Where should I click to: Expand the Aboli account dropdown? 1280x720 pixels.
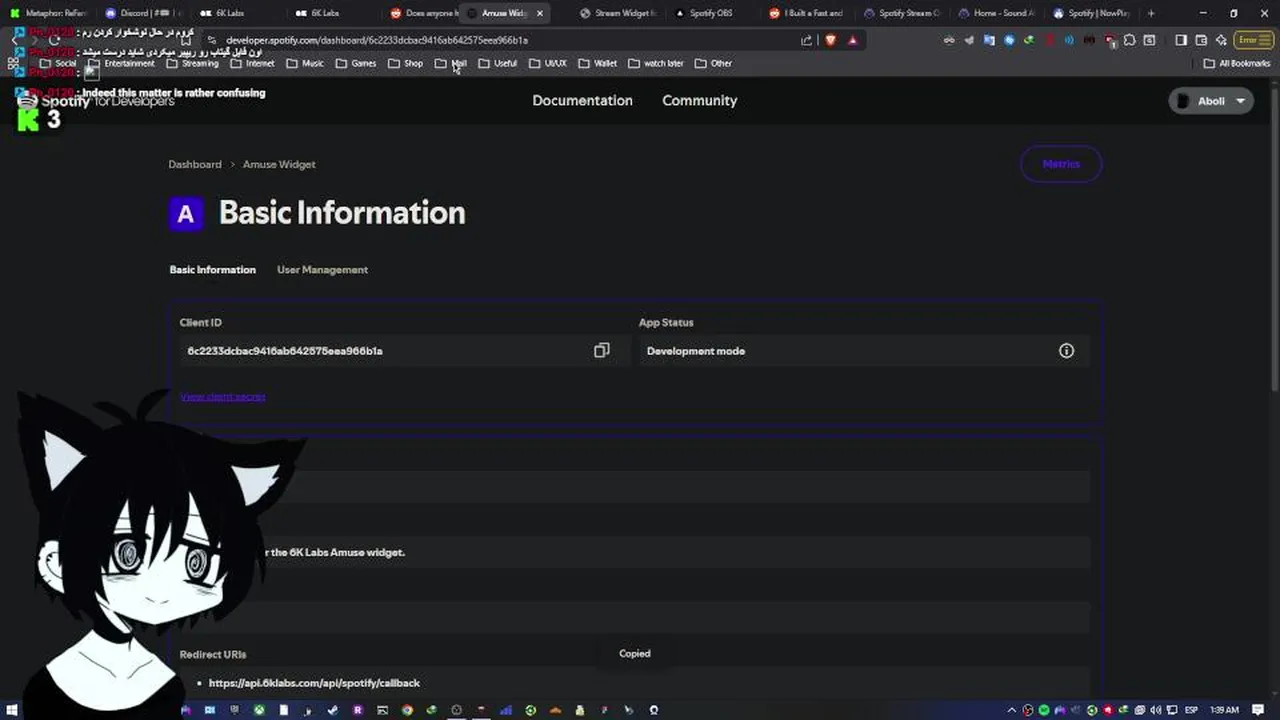click(1211, 101)
